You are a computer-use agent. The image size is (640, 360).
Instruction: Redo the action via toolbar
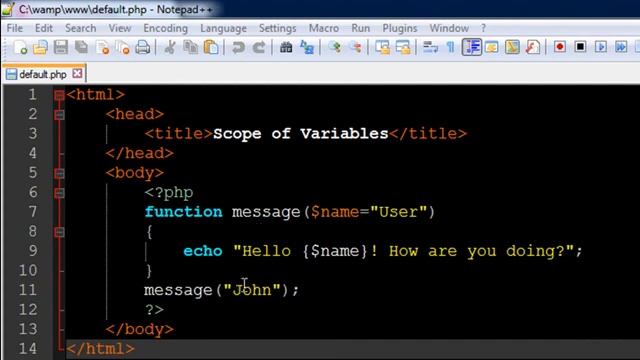[x=259, y=47]
